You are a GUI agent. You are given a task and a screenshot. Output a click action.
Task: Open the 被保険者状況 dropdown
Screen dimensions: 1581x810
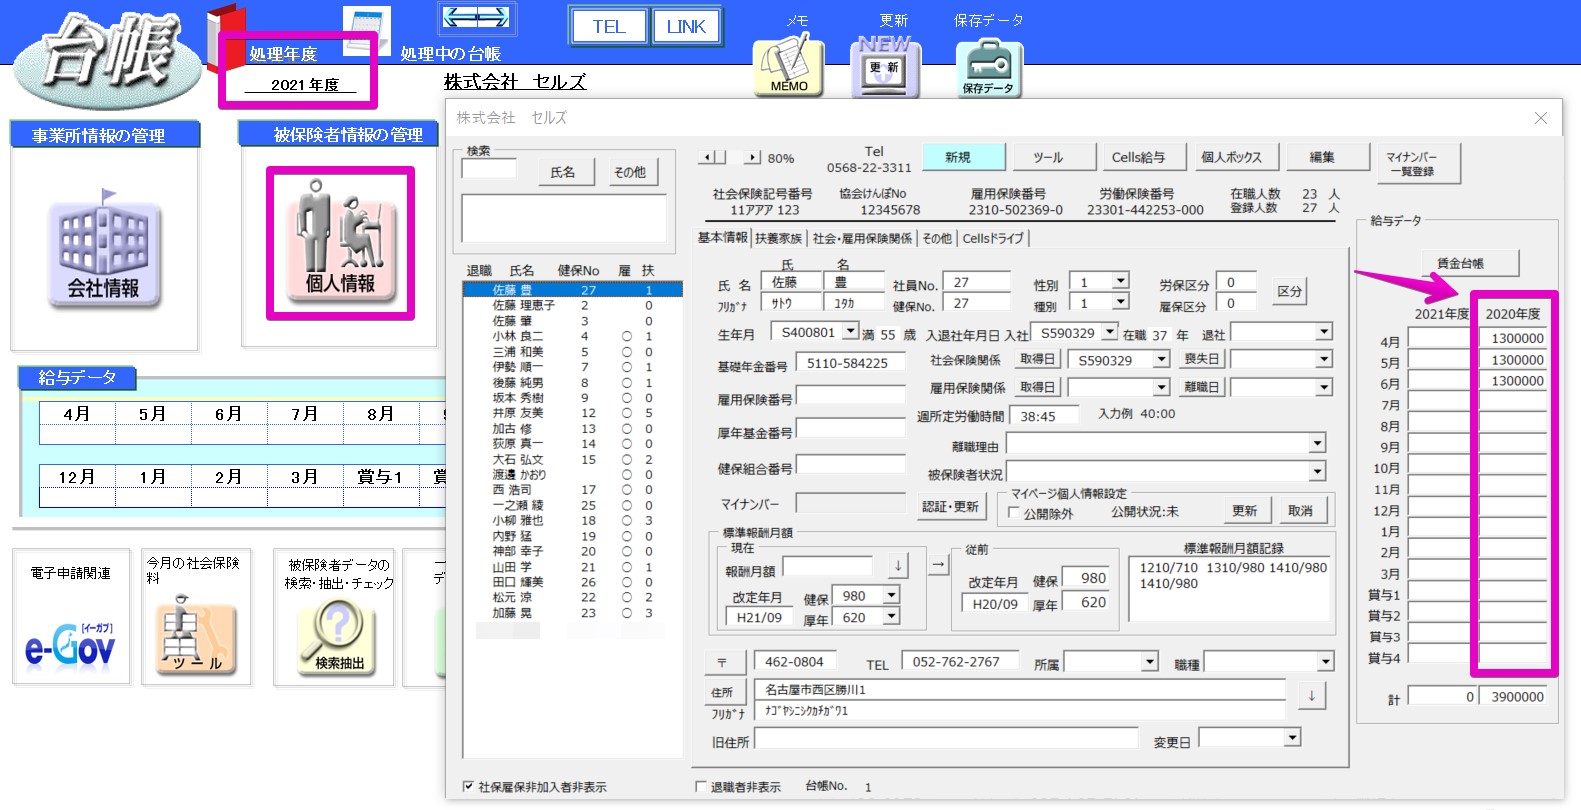tap(1317, 470)
